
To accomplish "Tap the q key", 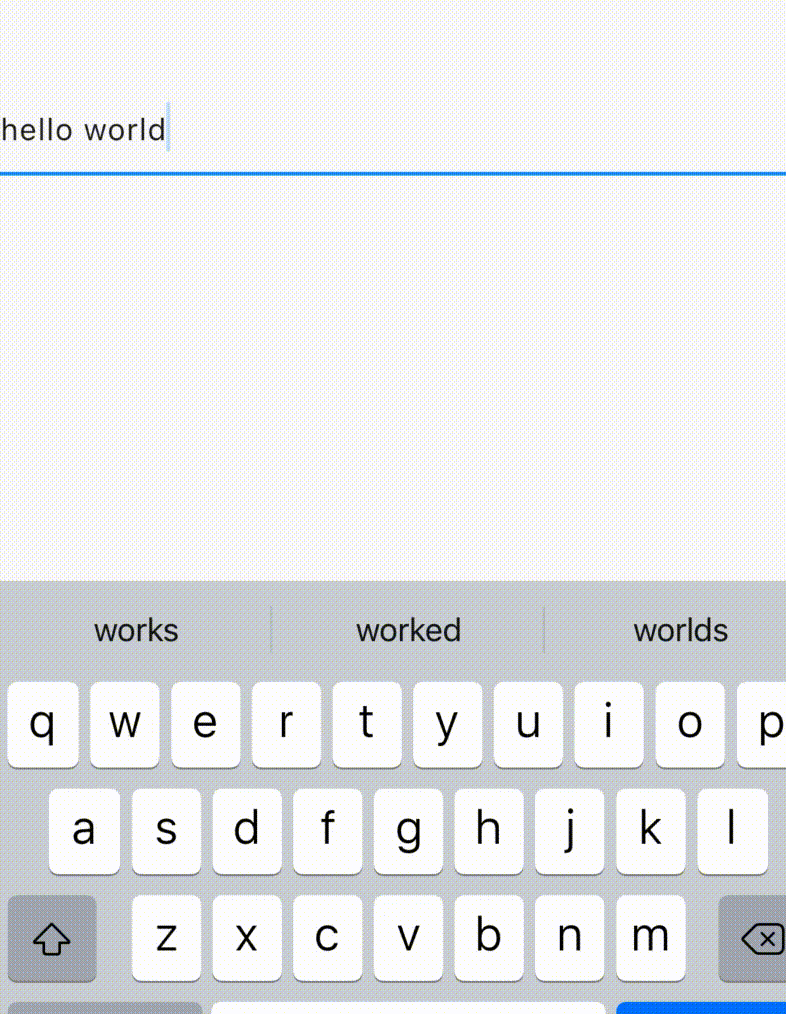I will tap(43, 724).
